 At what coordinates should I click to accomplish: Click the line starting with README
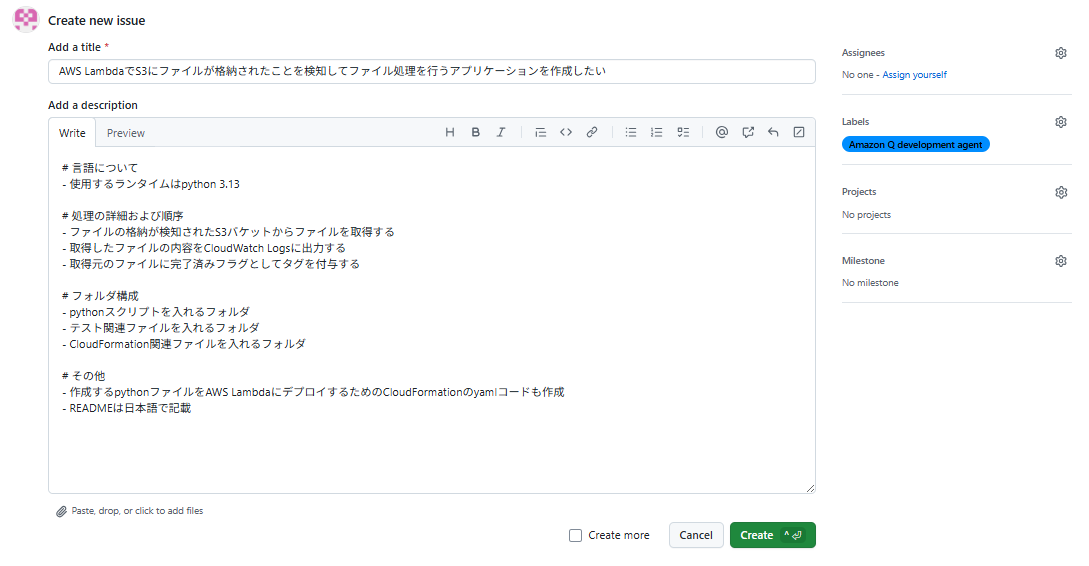click(126, 408)
